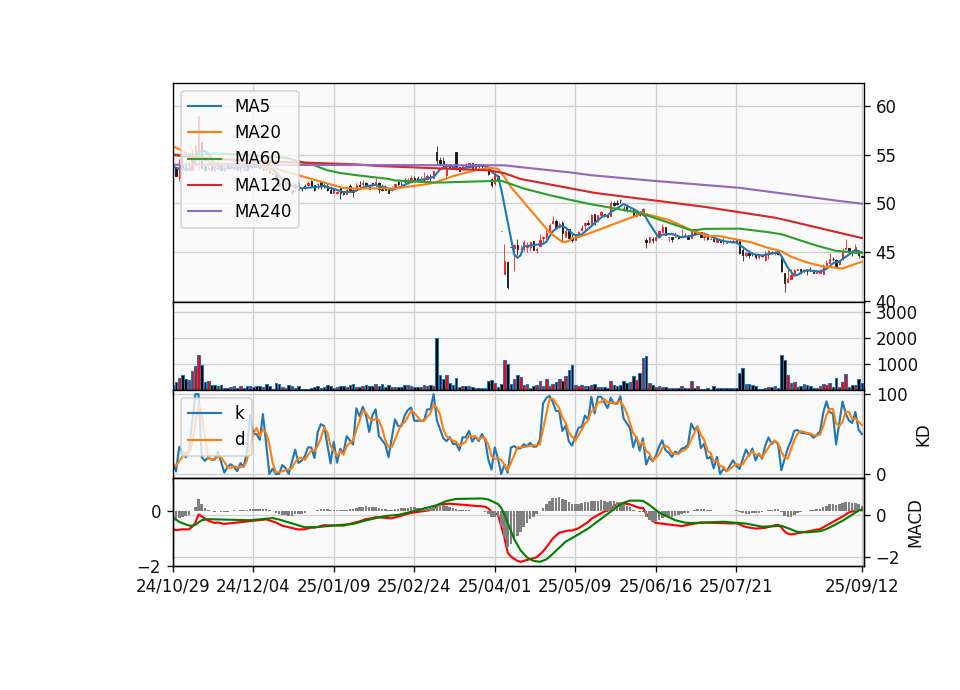Viewport: 960px width, 690px height.
Task: Click the 25/05/09 date axis label
Action: (x=575, y=586)
